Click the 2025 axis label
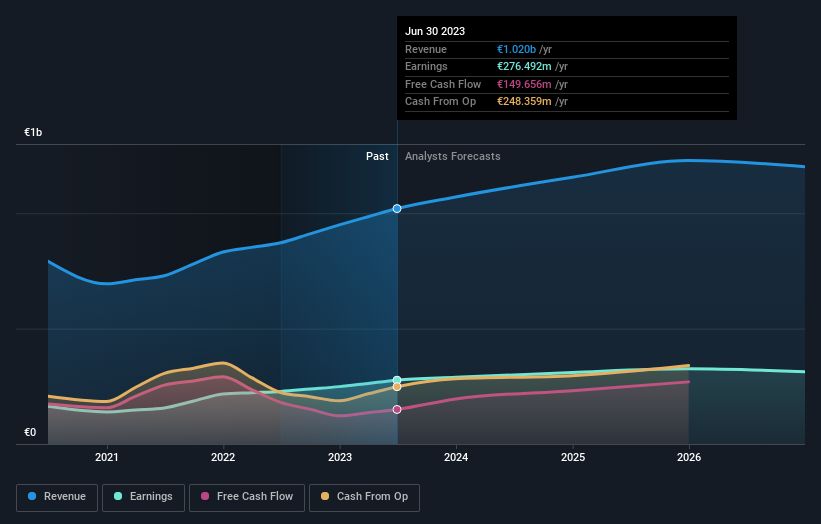Viewport: 821px width, 524px height. [573, 457]
